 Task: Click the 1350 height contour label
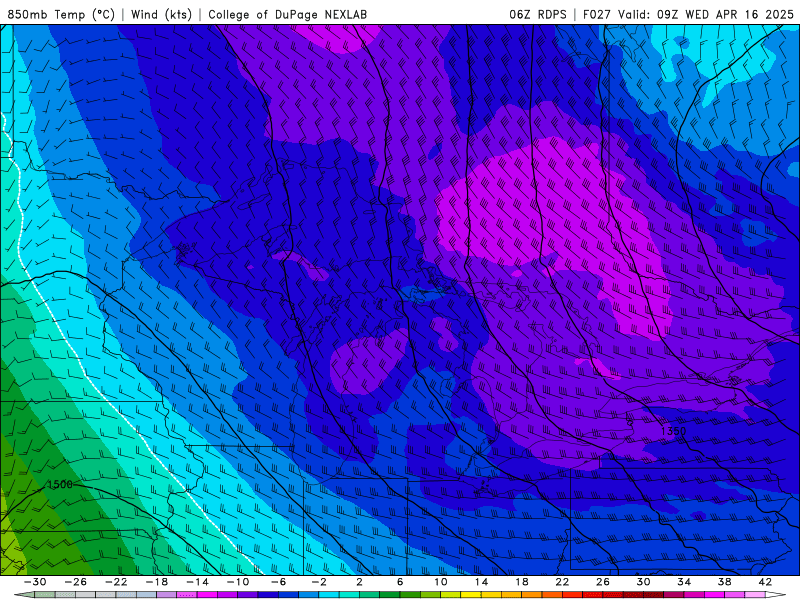point(673,431)
